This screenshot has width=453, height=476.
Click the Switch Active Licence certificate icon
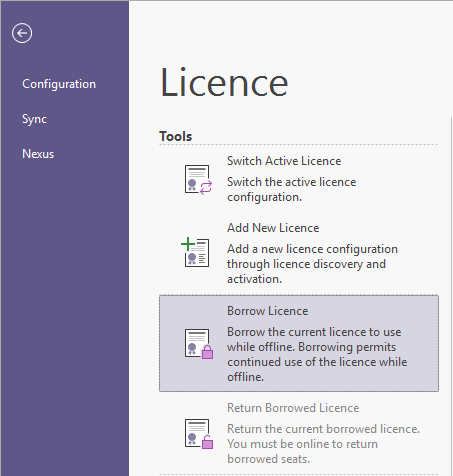pos(198,180)
